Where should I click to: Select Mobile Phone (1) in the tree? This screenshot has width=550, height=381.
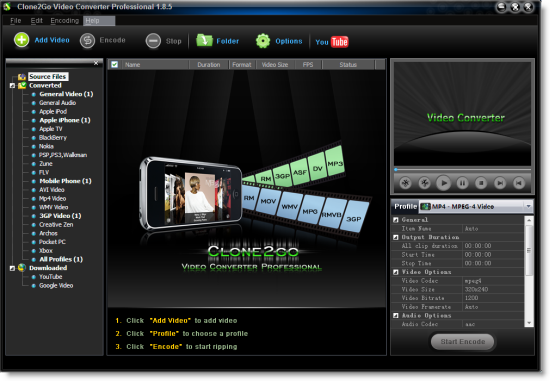click(65, 181)
